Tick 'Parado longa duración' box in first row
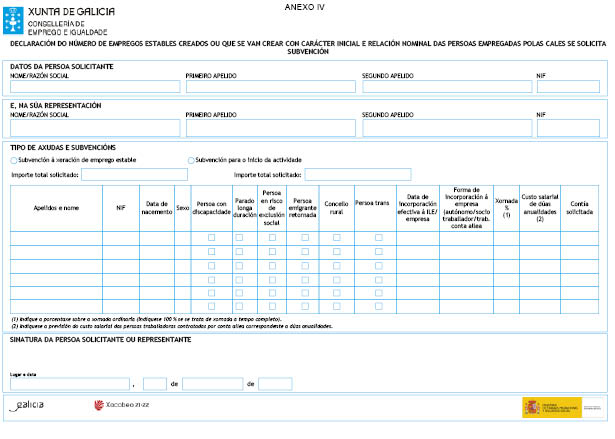The image size is (615, 439). [x=240, y=237]
